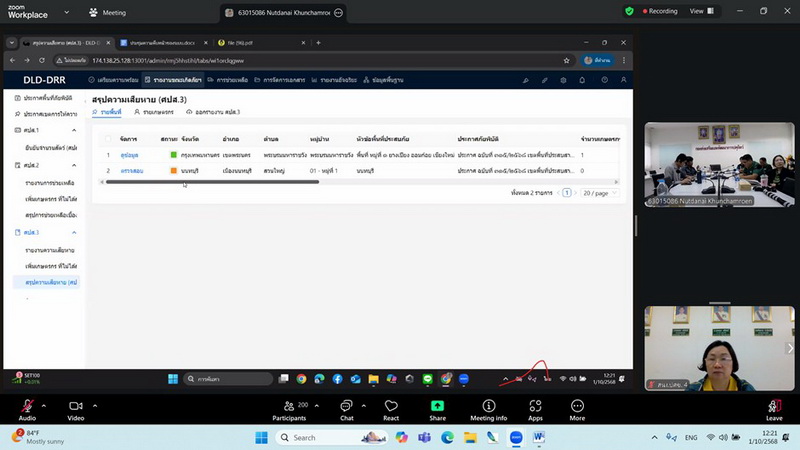Click the ตรวจสอบ link in row 2

point(133,171)
